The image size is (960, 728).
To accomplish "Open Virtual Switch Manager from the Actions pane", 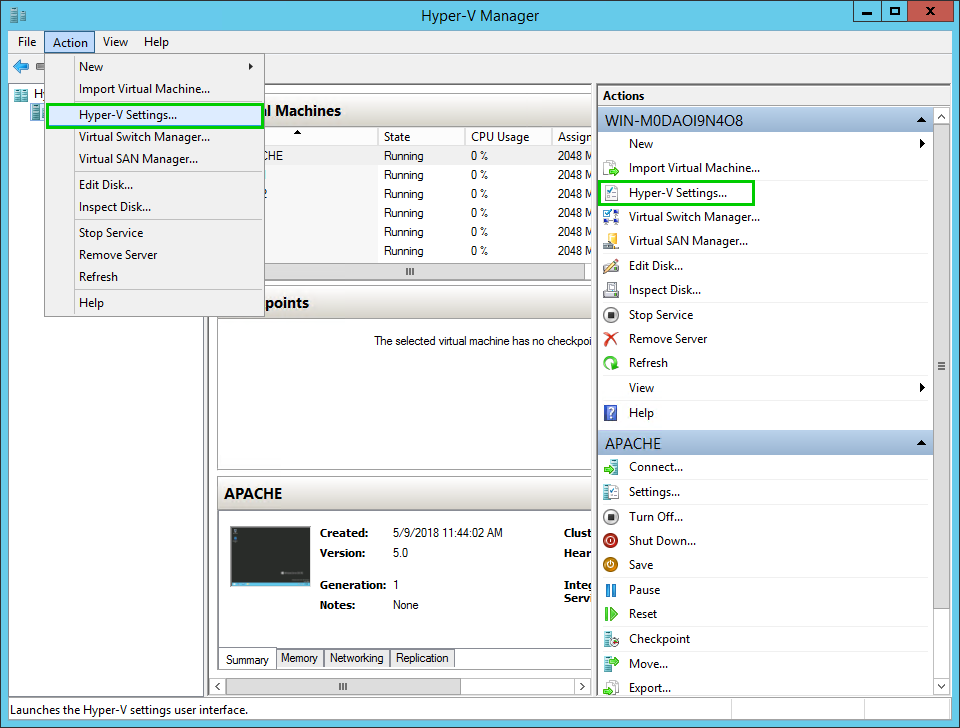I will tap(694, 216).
